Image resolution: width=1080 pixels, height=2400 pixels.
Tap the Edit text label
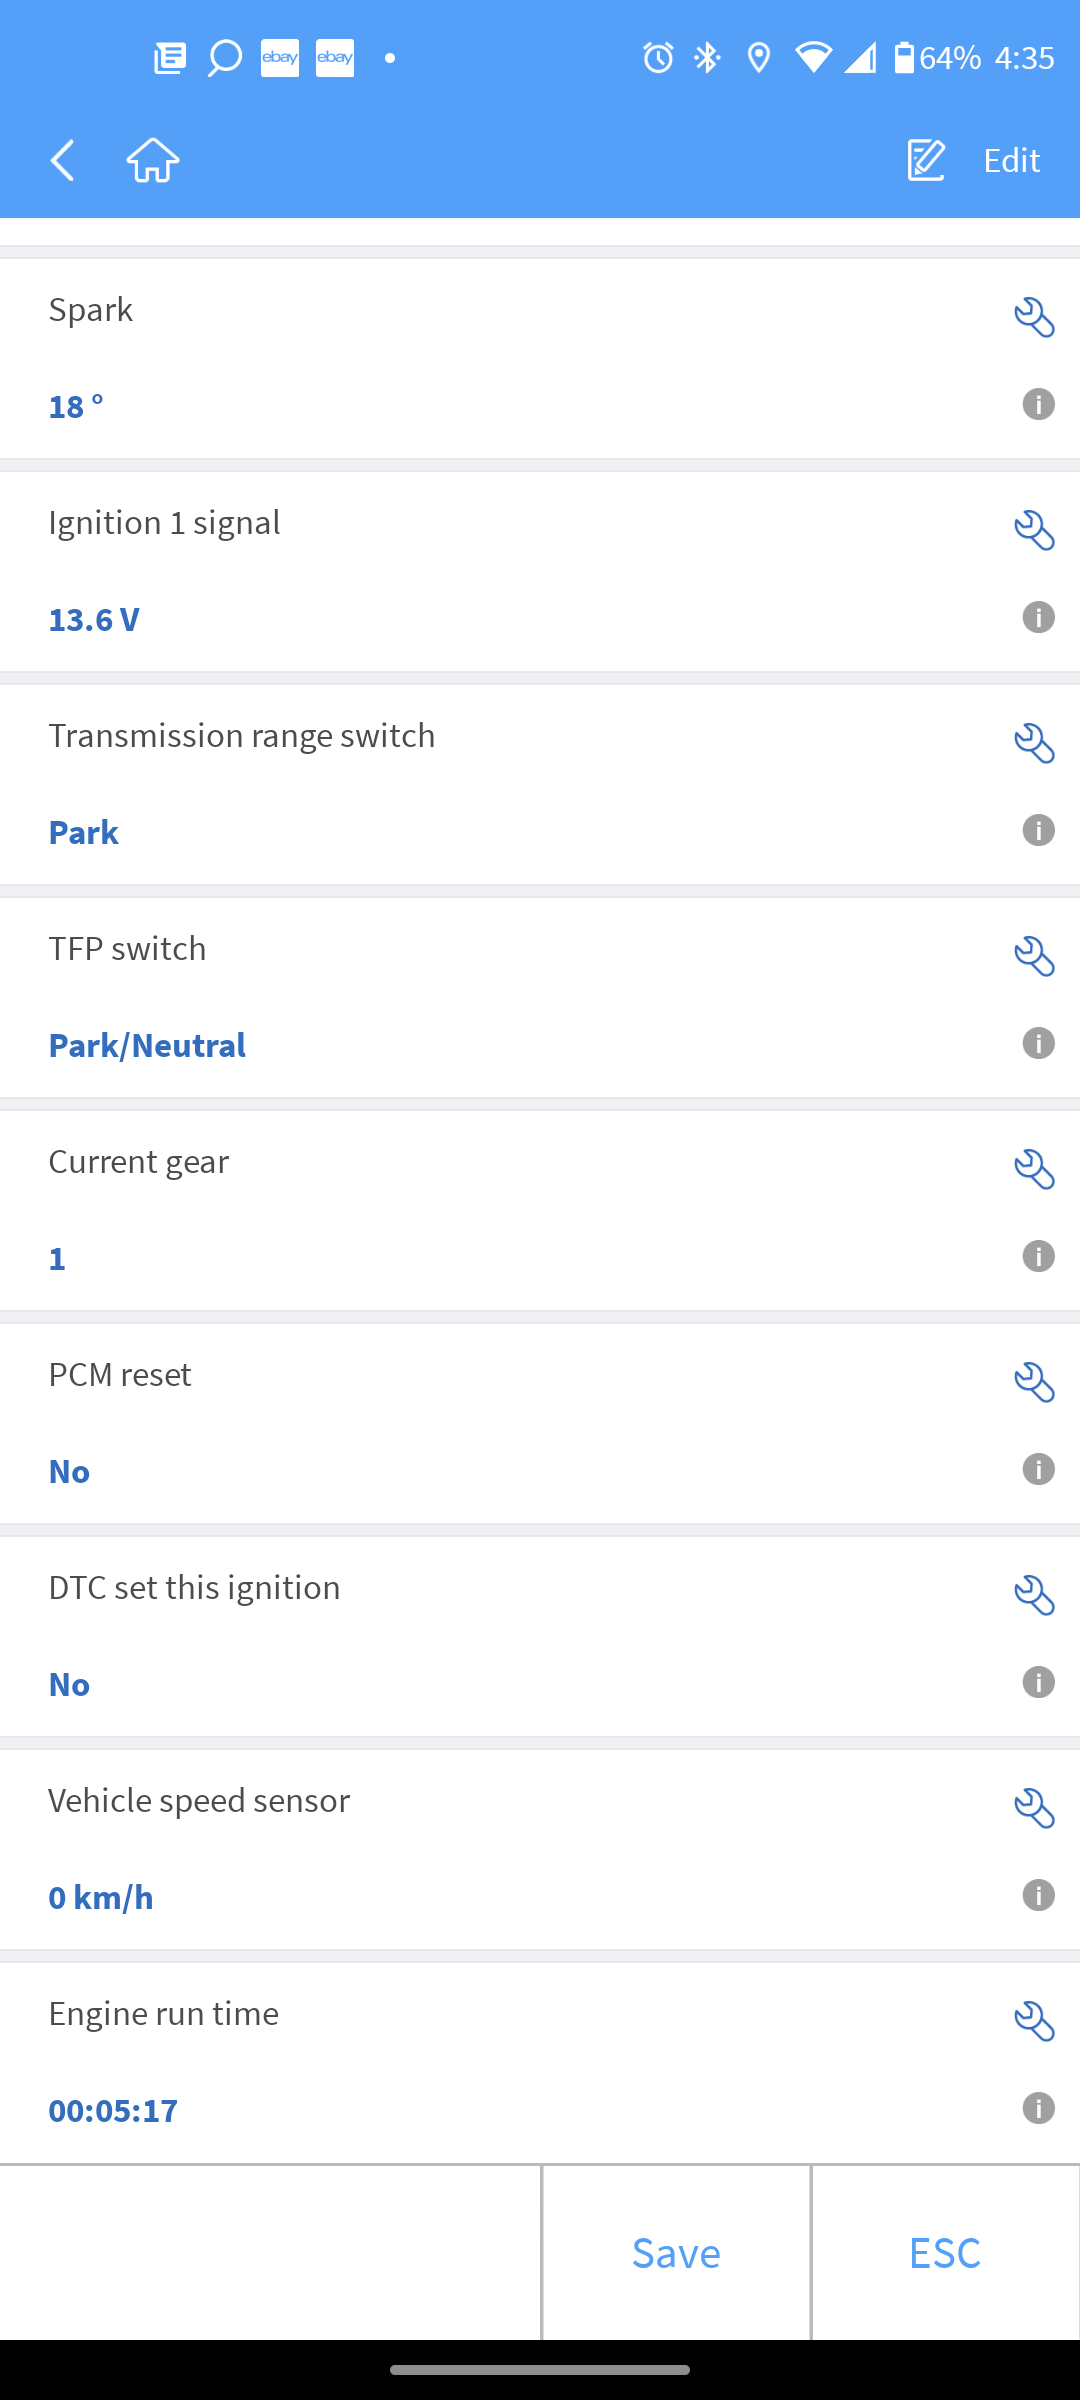coord(1011,160)
